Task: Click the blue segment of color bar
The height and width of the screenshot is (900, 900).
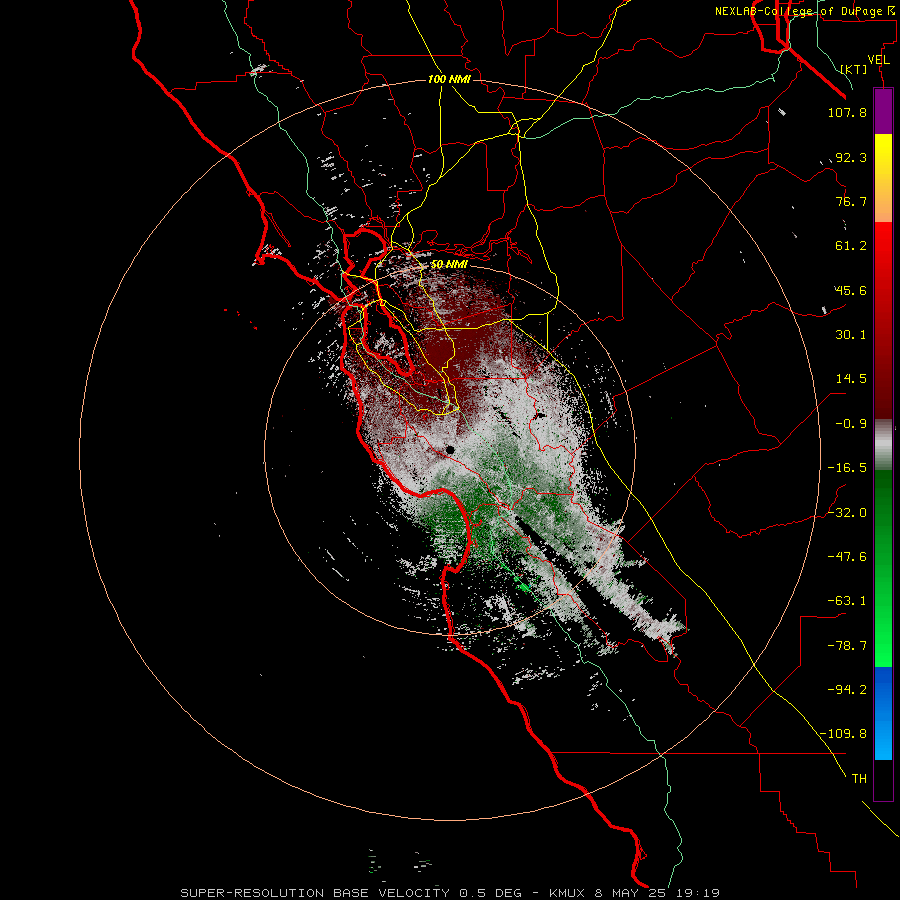Action: (x=883, y=713)
